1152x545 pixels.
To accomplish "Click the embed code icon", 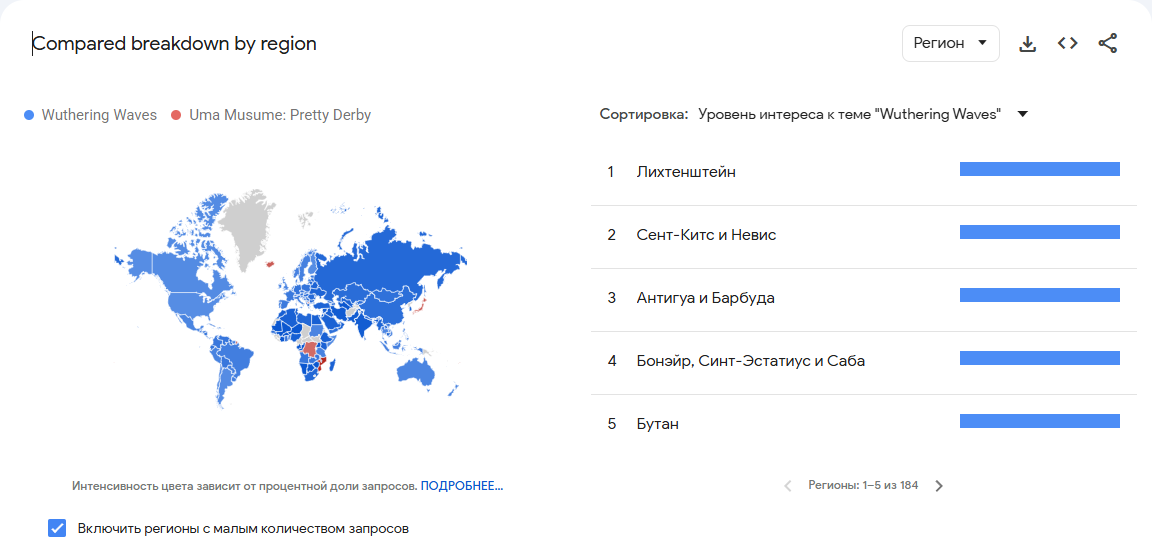I will click(1067, 44).
